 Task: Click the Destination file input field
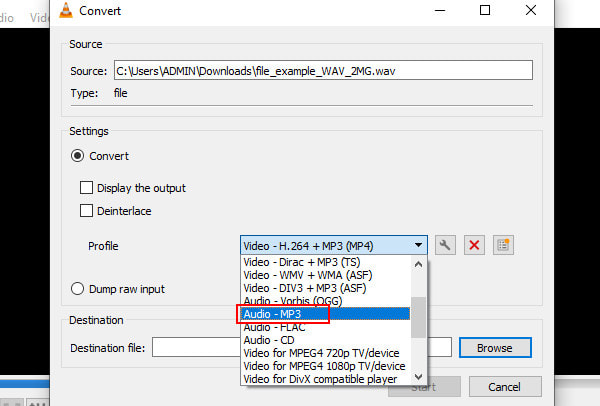point(196,347)
